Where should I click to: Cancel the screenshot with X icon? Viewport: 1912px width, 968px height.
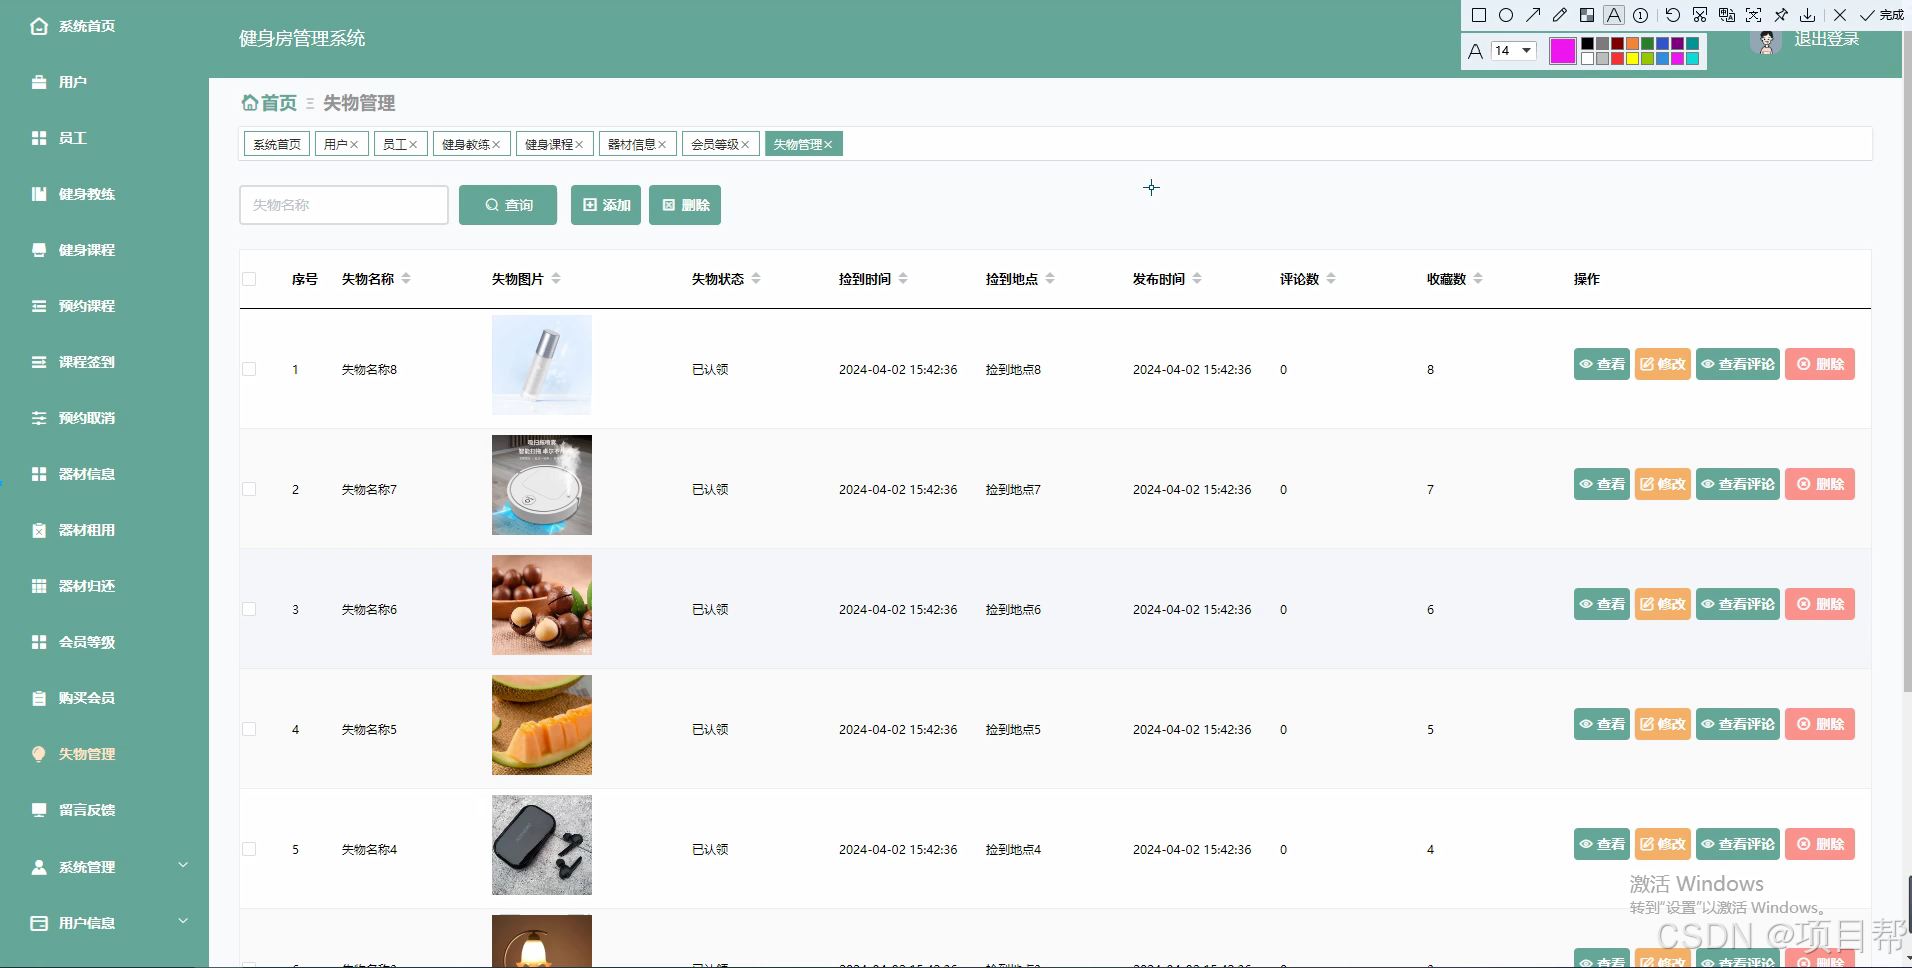pos(1840,15)
